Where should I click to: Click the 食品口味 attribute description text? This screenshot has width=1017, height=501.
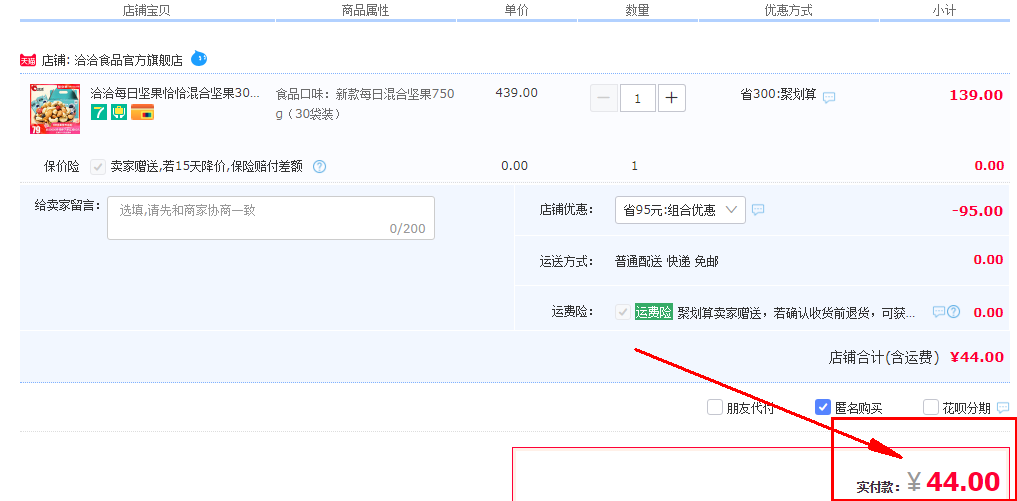point(365,104)
